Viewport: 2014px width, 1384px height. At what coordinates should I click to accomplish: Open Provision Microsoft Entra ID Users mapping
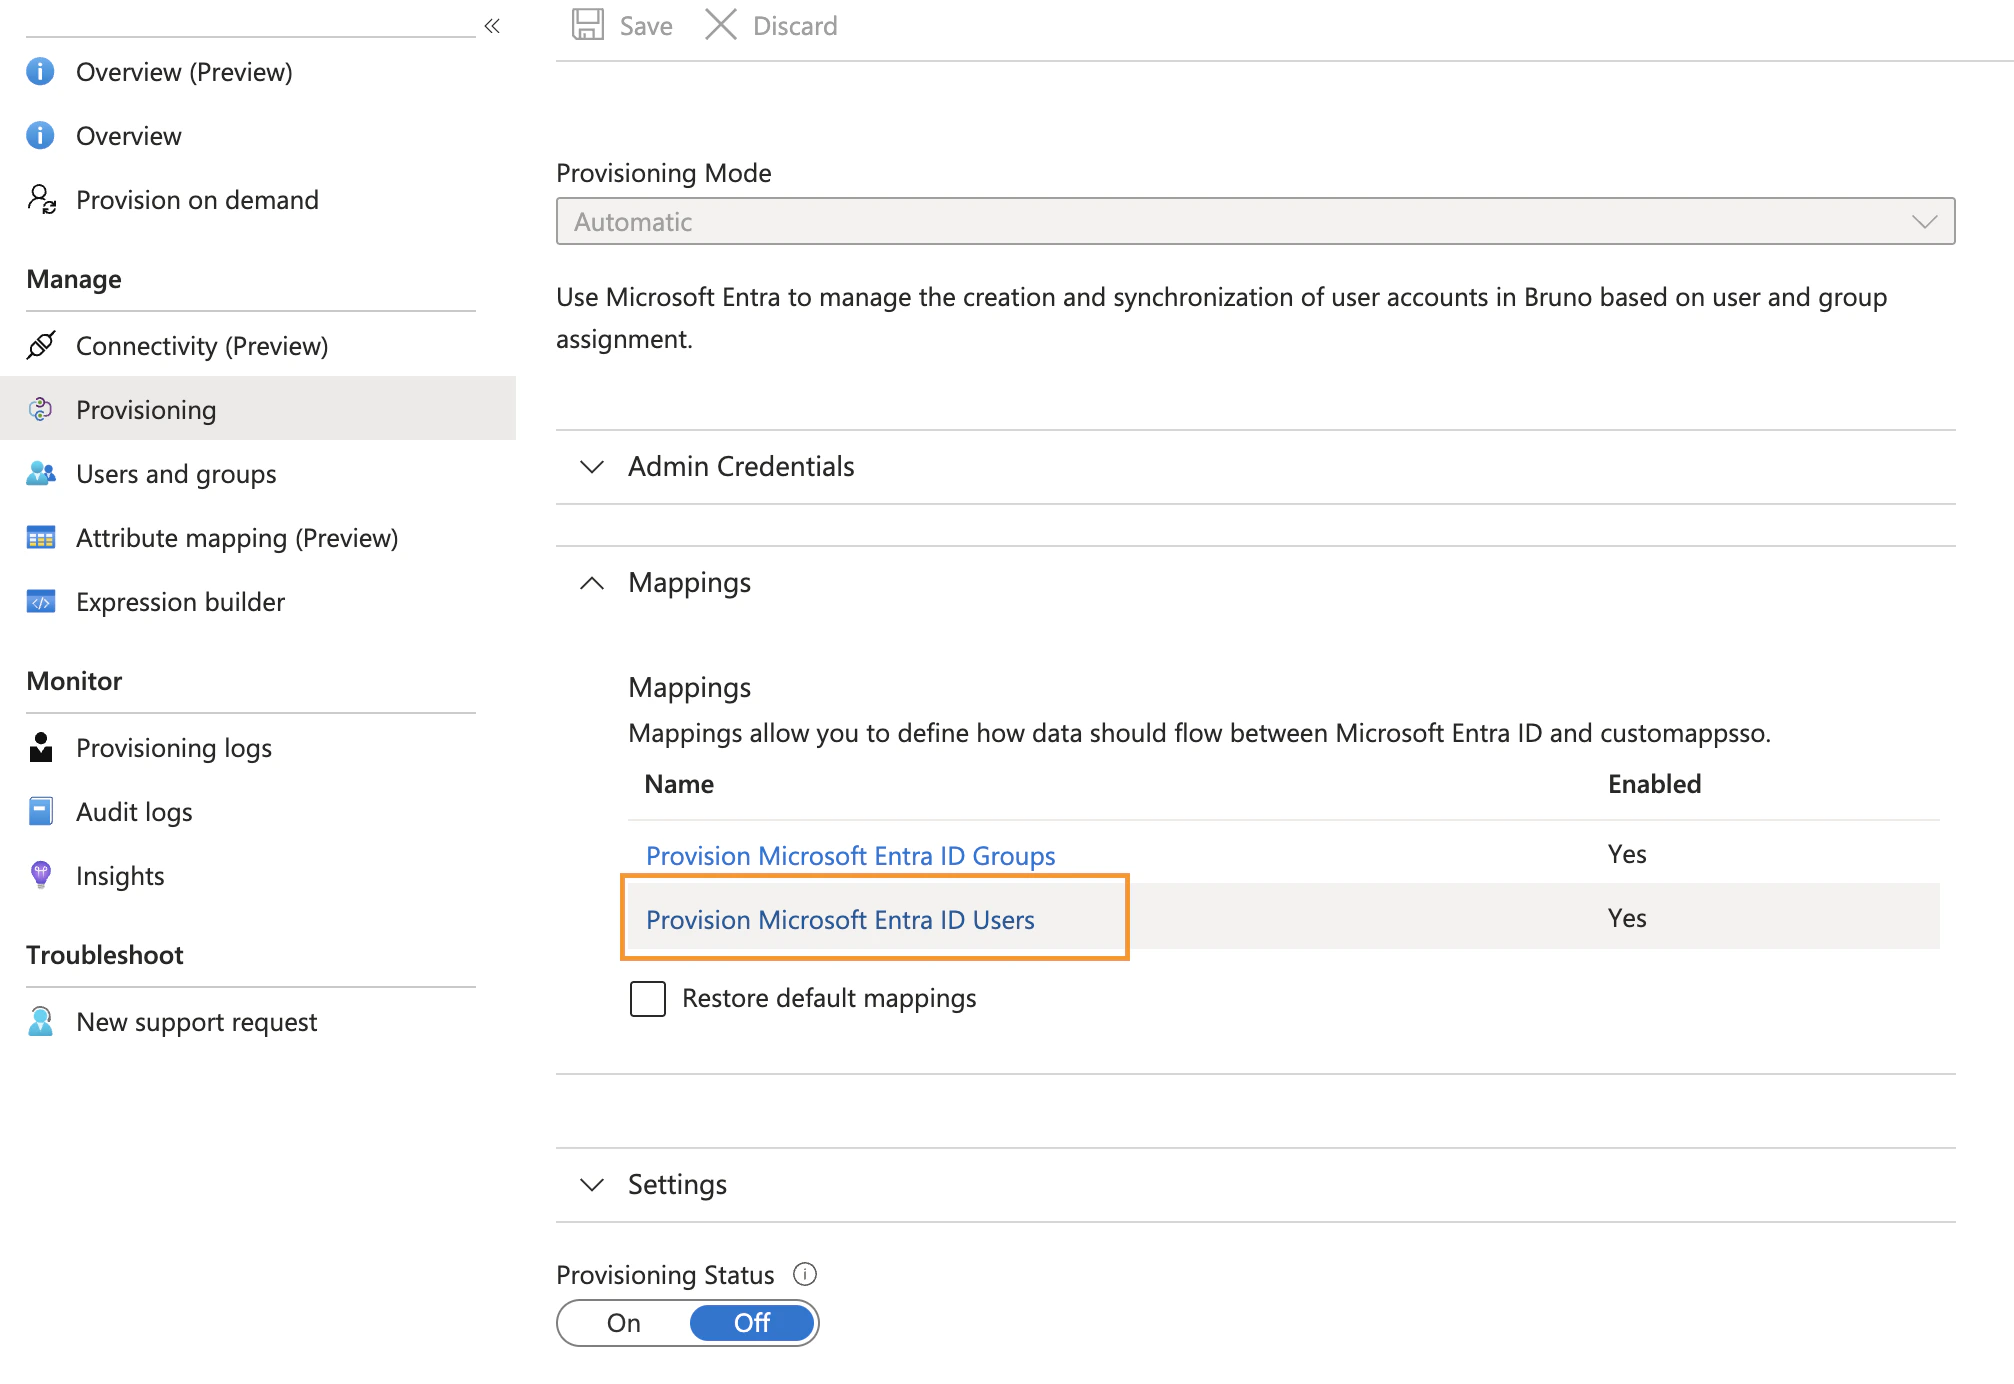click(840, 919)
